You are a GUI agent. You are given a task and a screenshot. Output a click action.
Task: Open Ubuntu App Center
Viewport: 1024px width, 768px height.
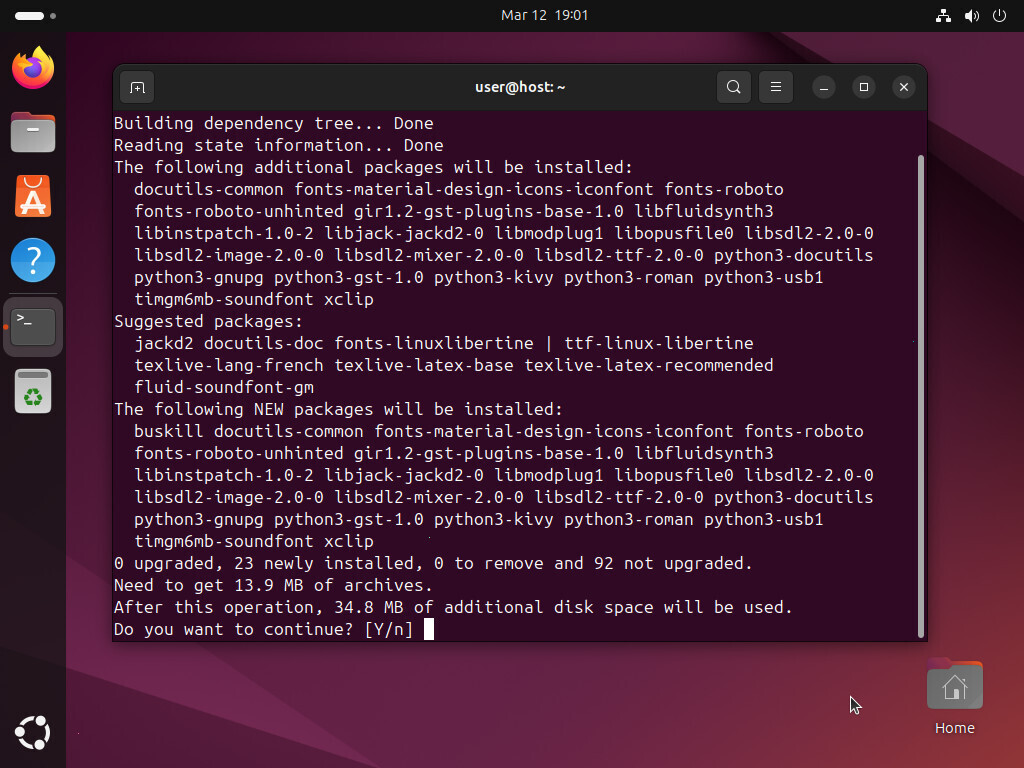pos(33,196)
